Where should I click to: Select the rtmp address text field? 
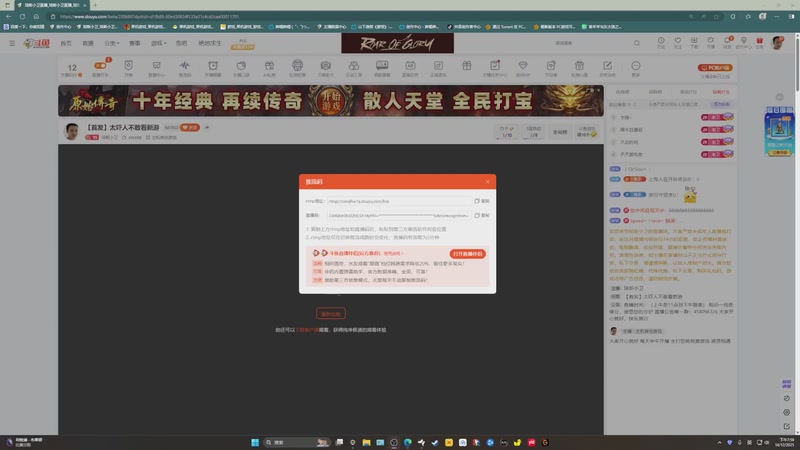398,201
